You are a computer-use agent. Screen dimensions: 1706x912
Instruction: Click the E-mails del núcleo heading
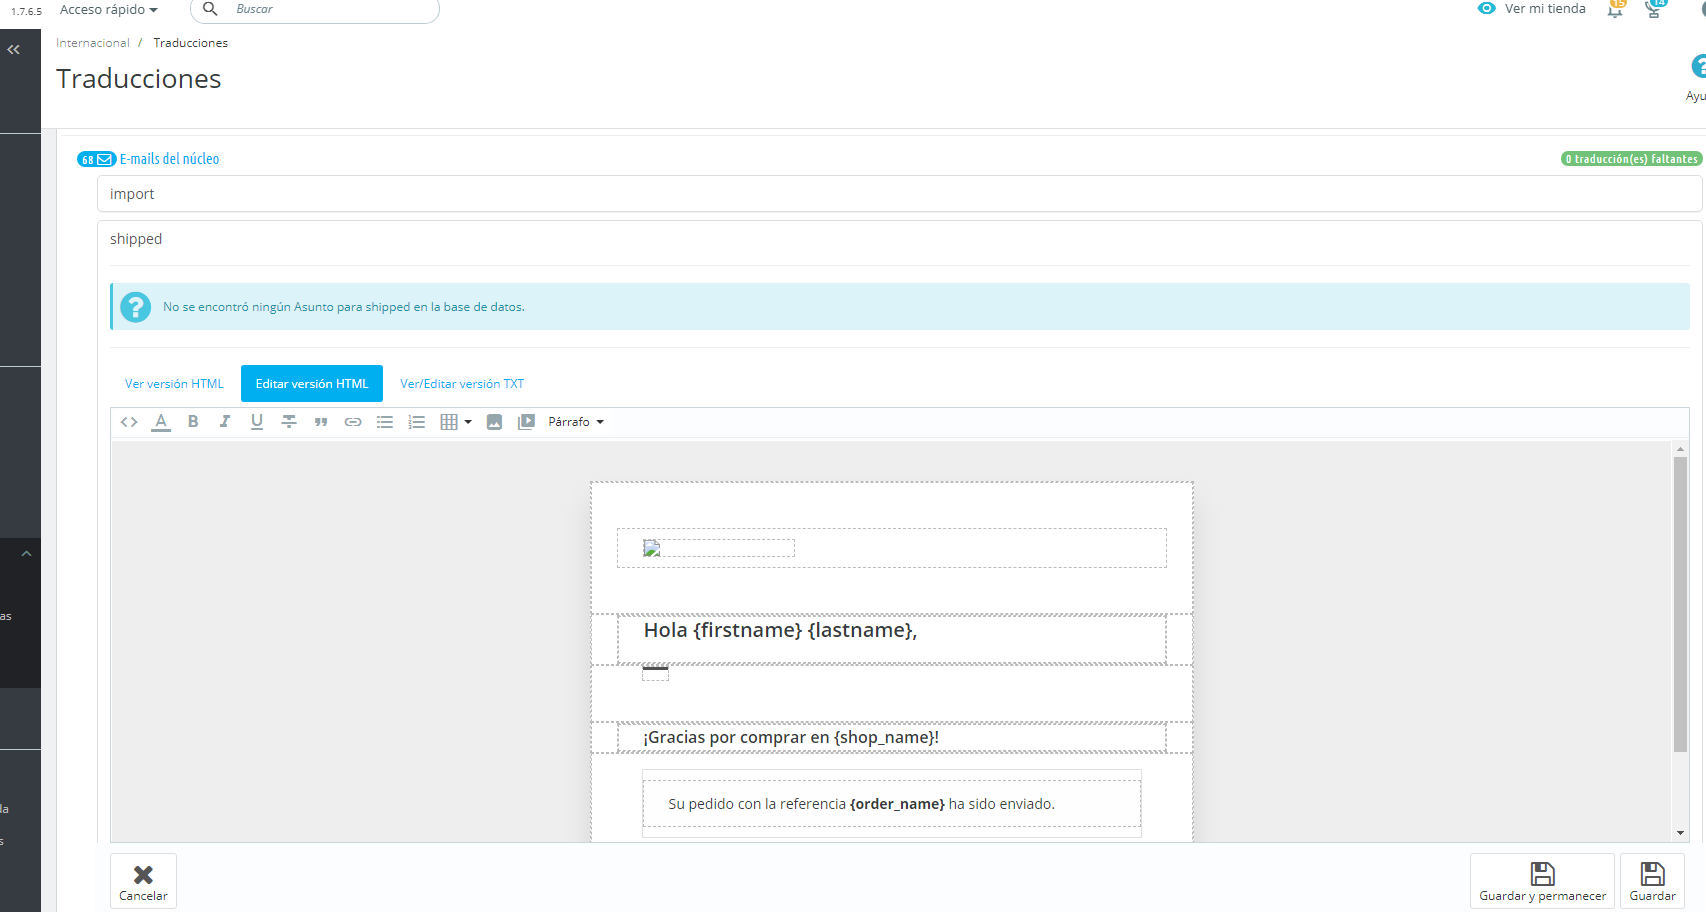click(170, 159)
